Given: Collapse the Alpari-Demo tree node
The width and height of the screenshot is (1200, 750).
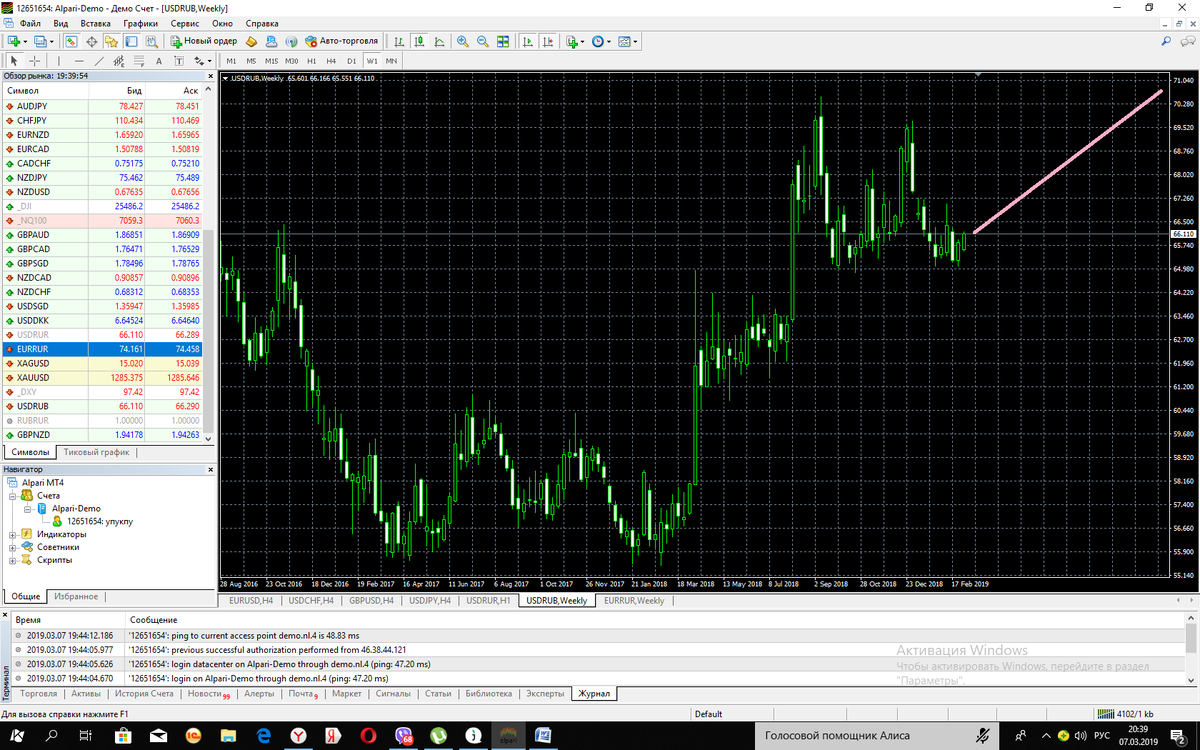Looking at the screenshot, I should [29, 508].
